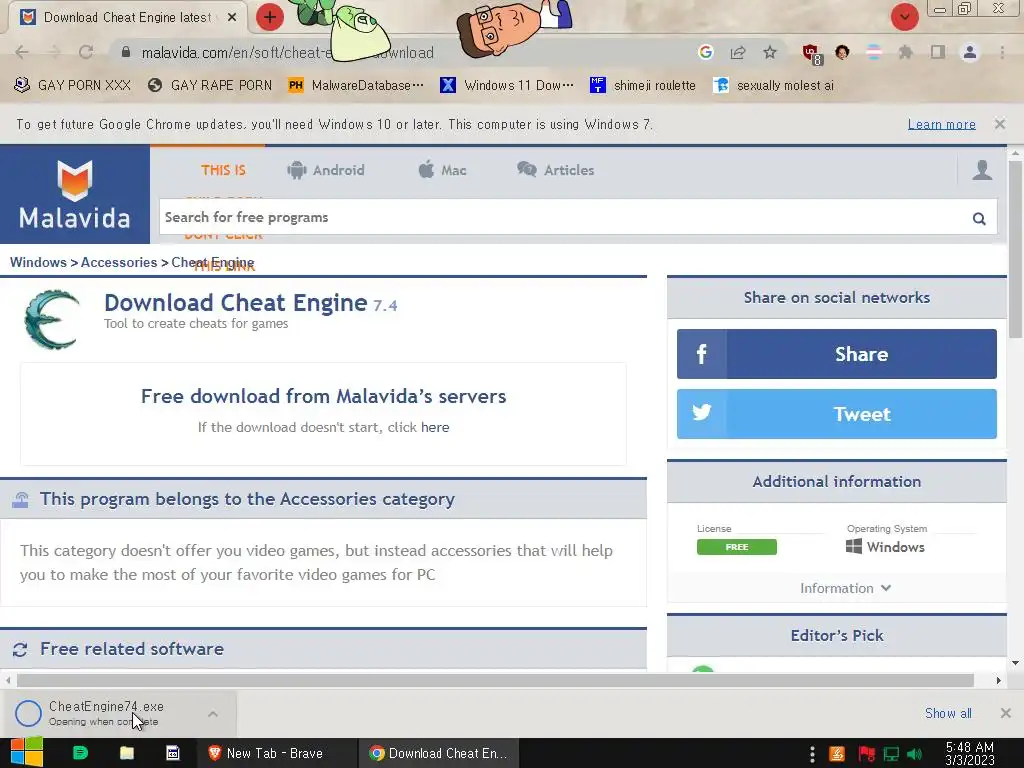Screen dimensions: 1024x768
Task: Open the user account icon on Malavida
Action: (x=982, y=170)
